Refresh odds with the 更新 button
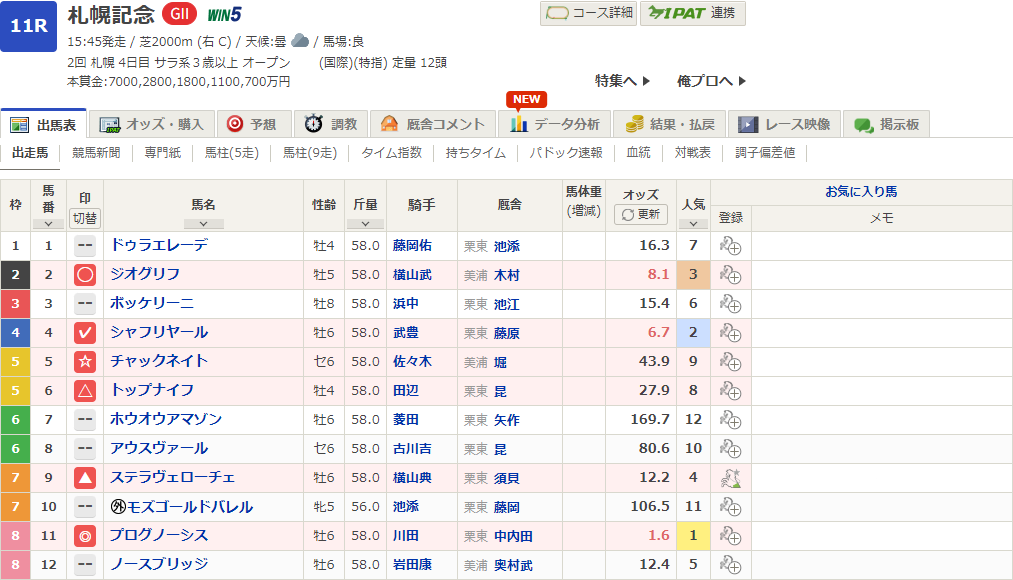 pos(641,214)
